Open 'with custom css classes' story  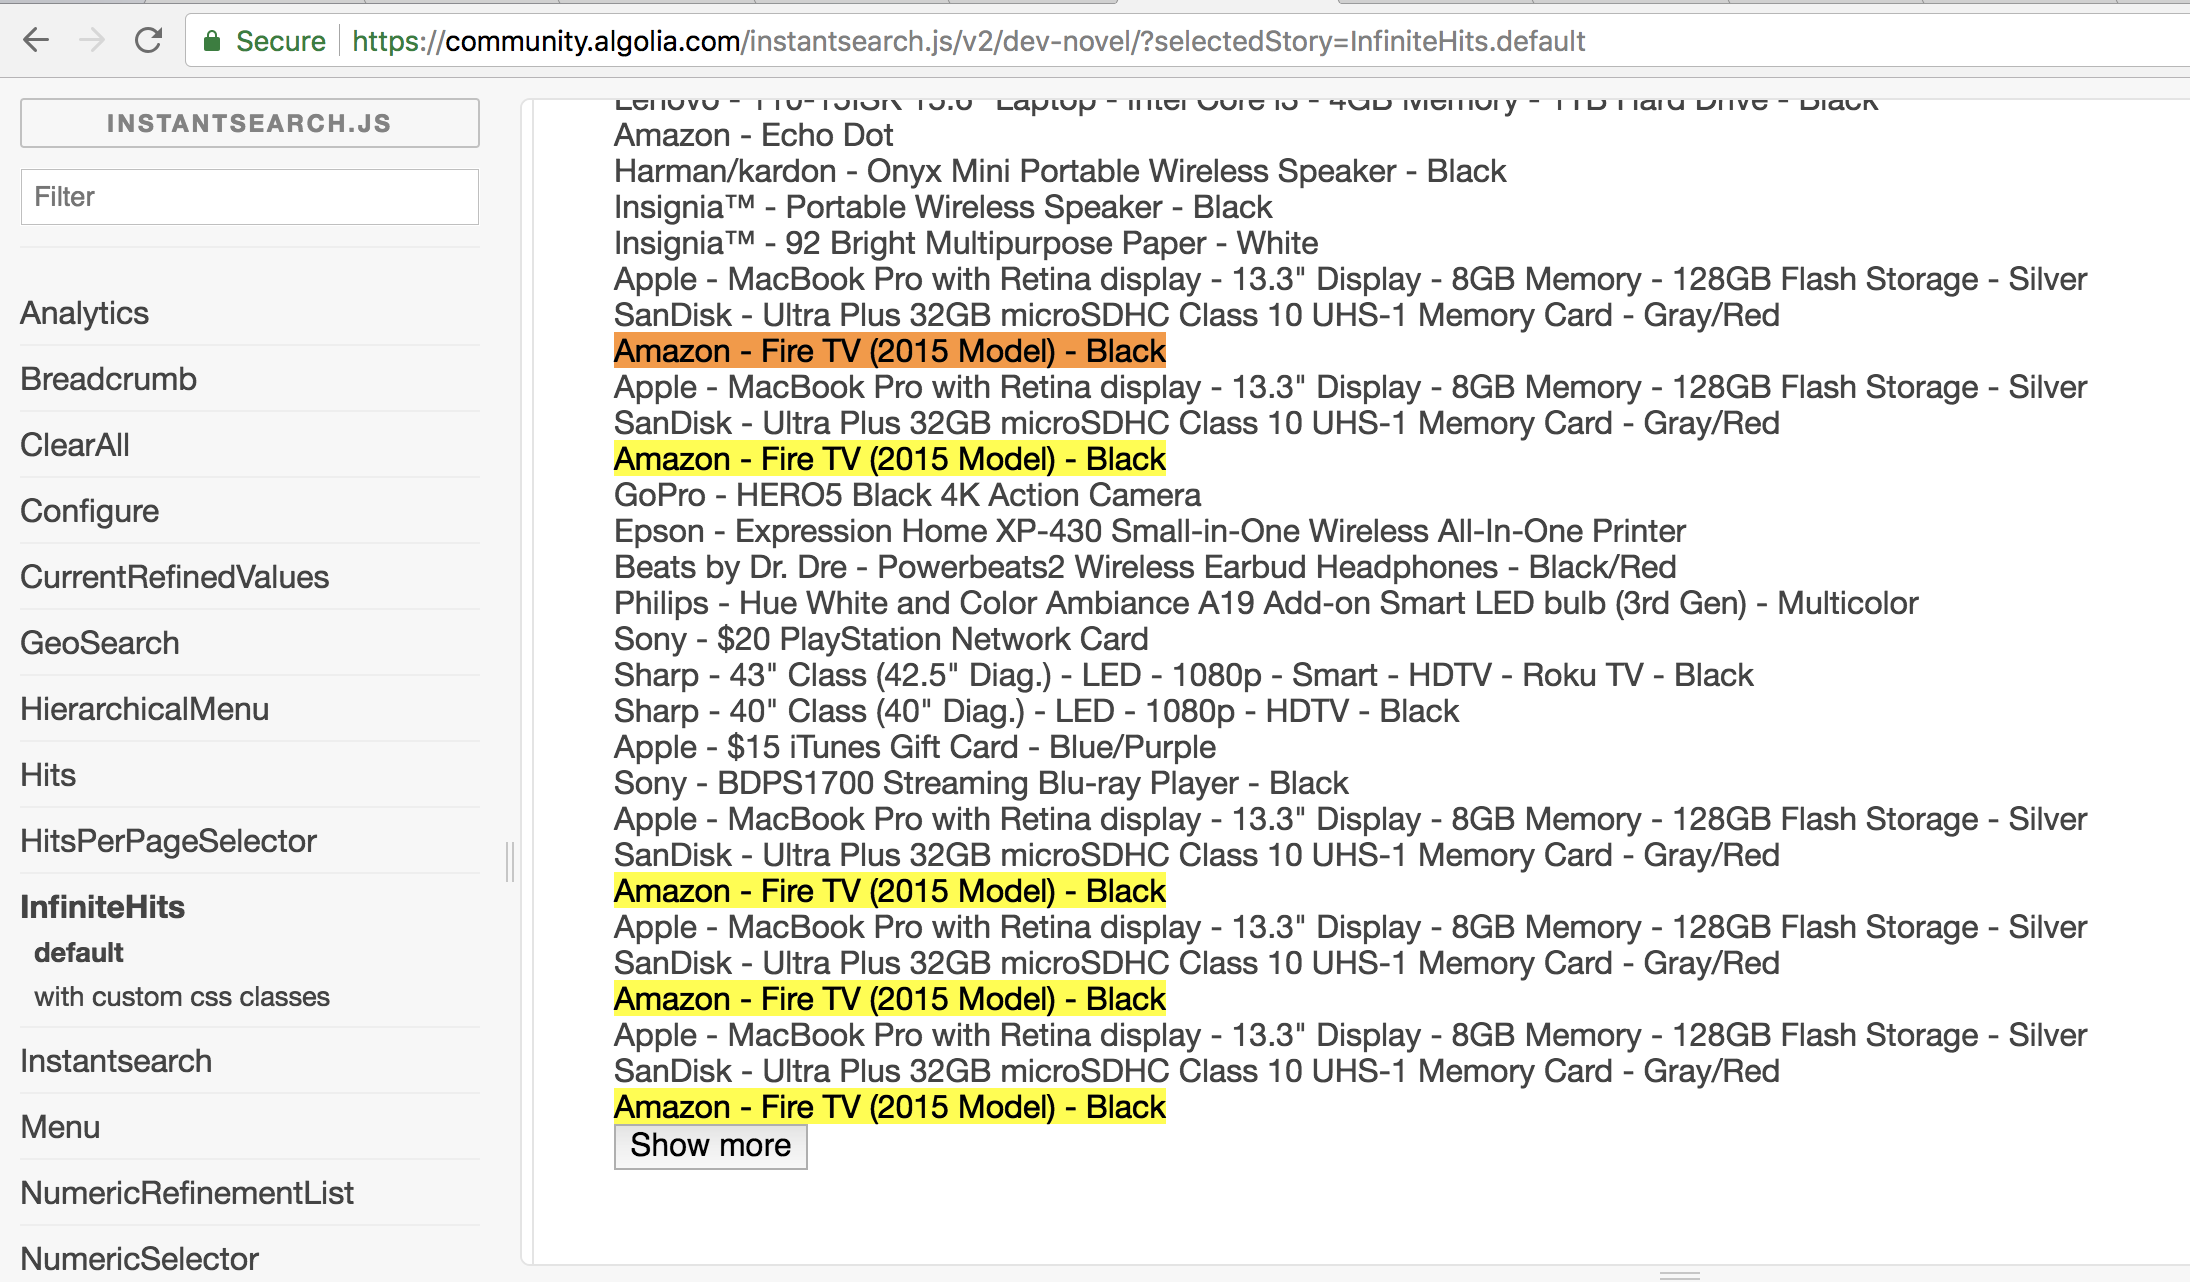coord(182,997)
